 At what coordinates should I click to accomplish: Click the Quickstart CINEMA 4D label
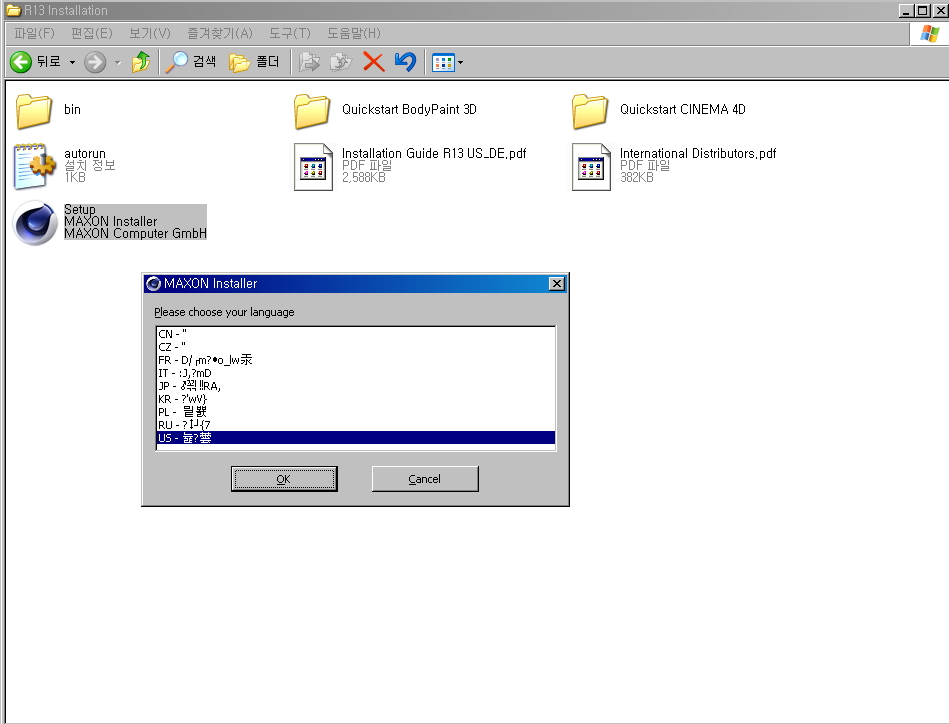pyautogui.click(x=683, y=110)
